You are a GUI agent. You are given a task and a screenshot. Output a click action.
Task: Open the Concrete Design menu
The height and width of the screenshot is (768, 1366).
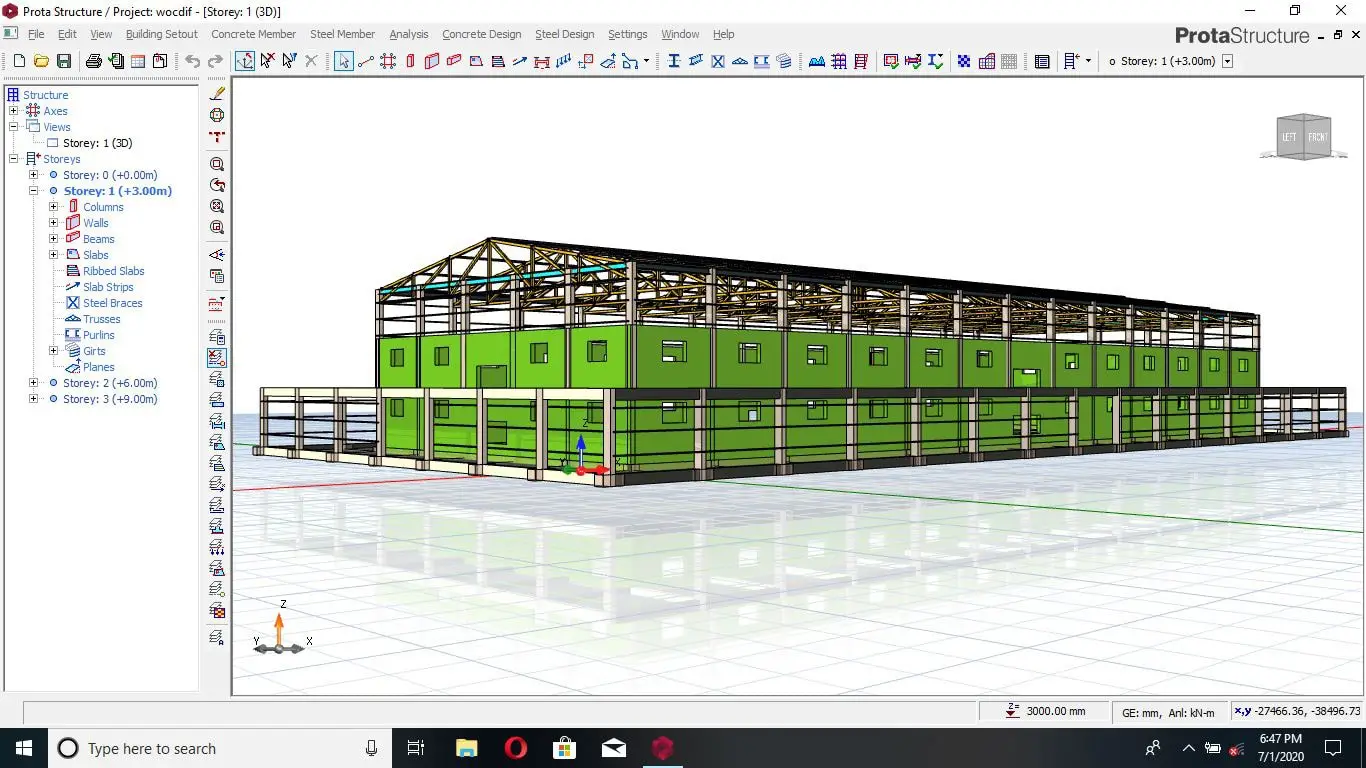tap(481, 34)
